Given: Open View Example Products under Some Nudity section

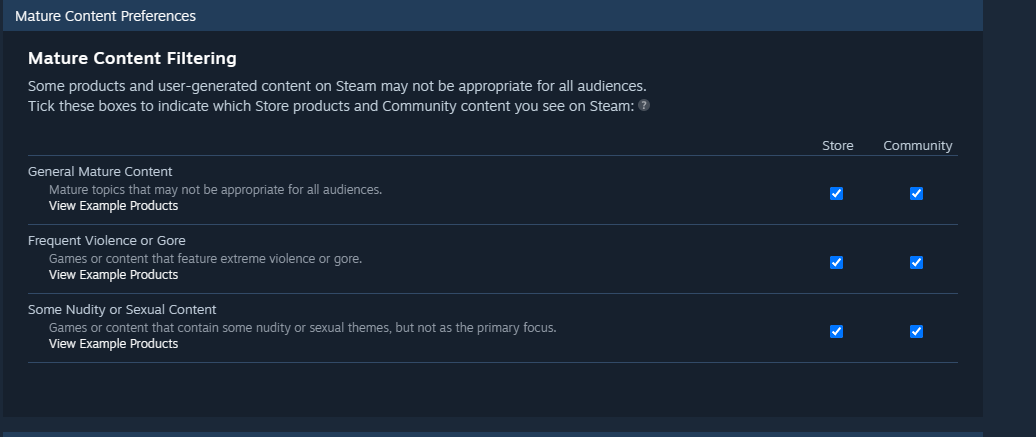Looking at the screenshot, I should pos(113,344).
